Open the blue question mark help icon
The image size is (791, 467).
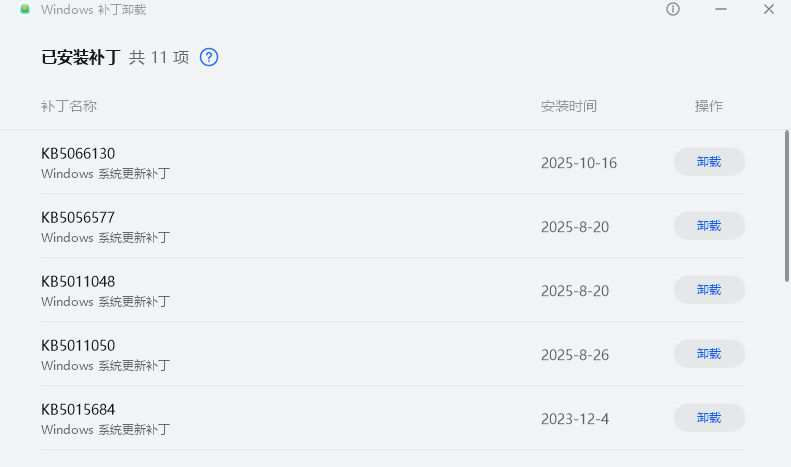coord(209,57)
